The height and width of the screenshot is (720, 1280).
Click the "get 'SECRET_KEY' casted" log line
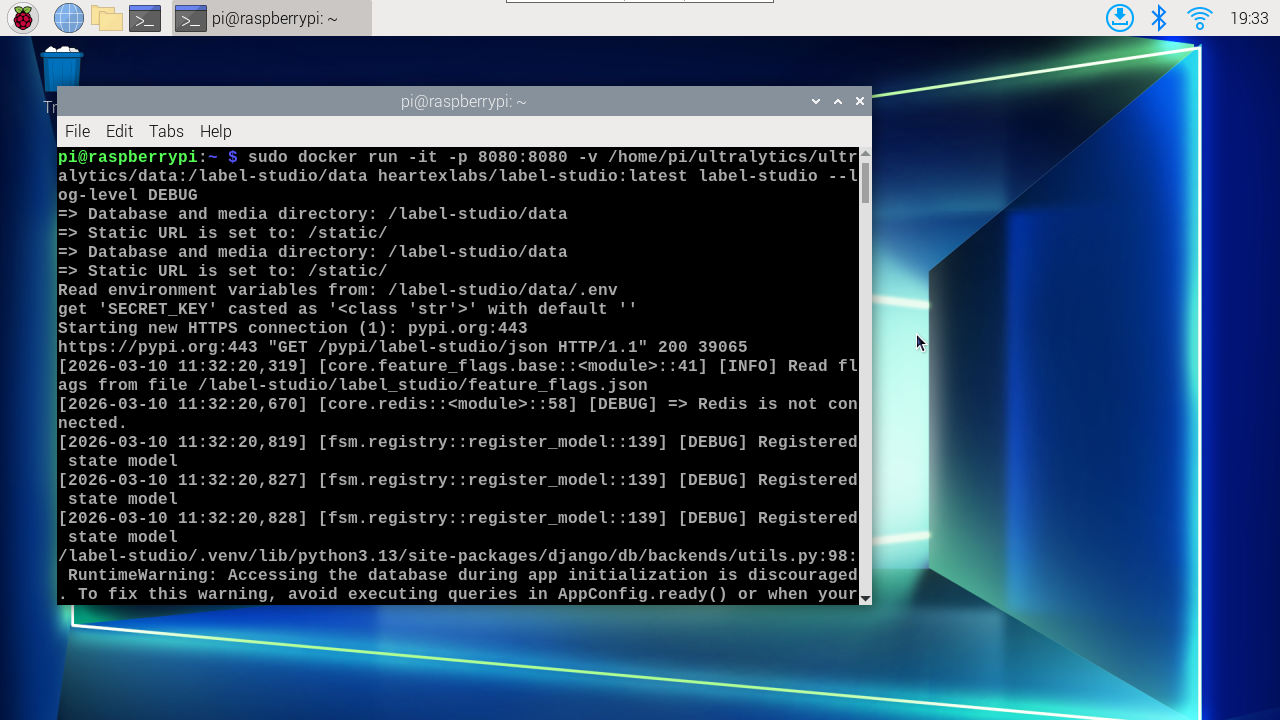348,309
